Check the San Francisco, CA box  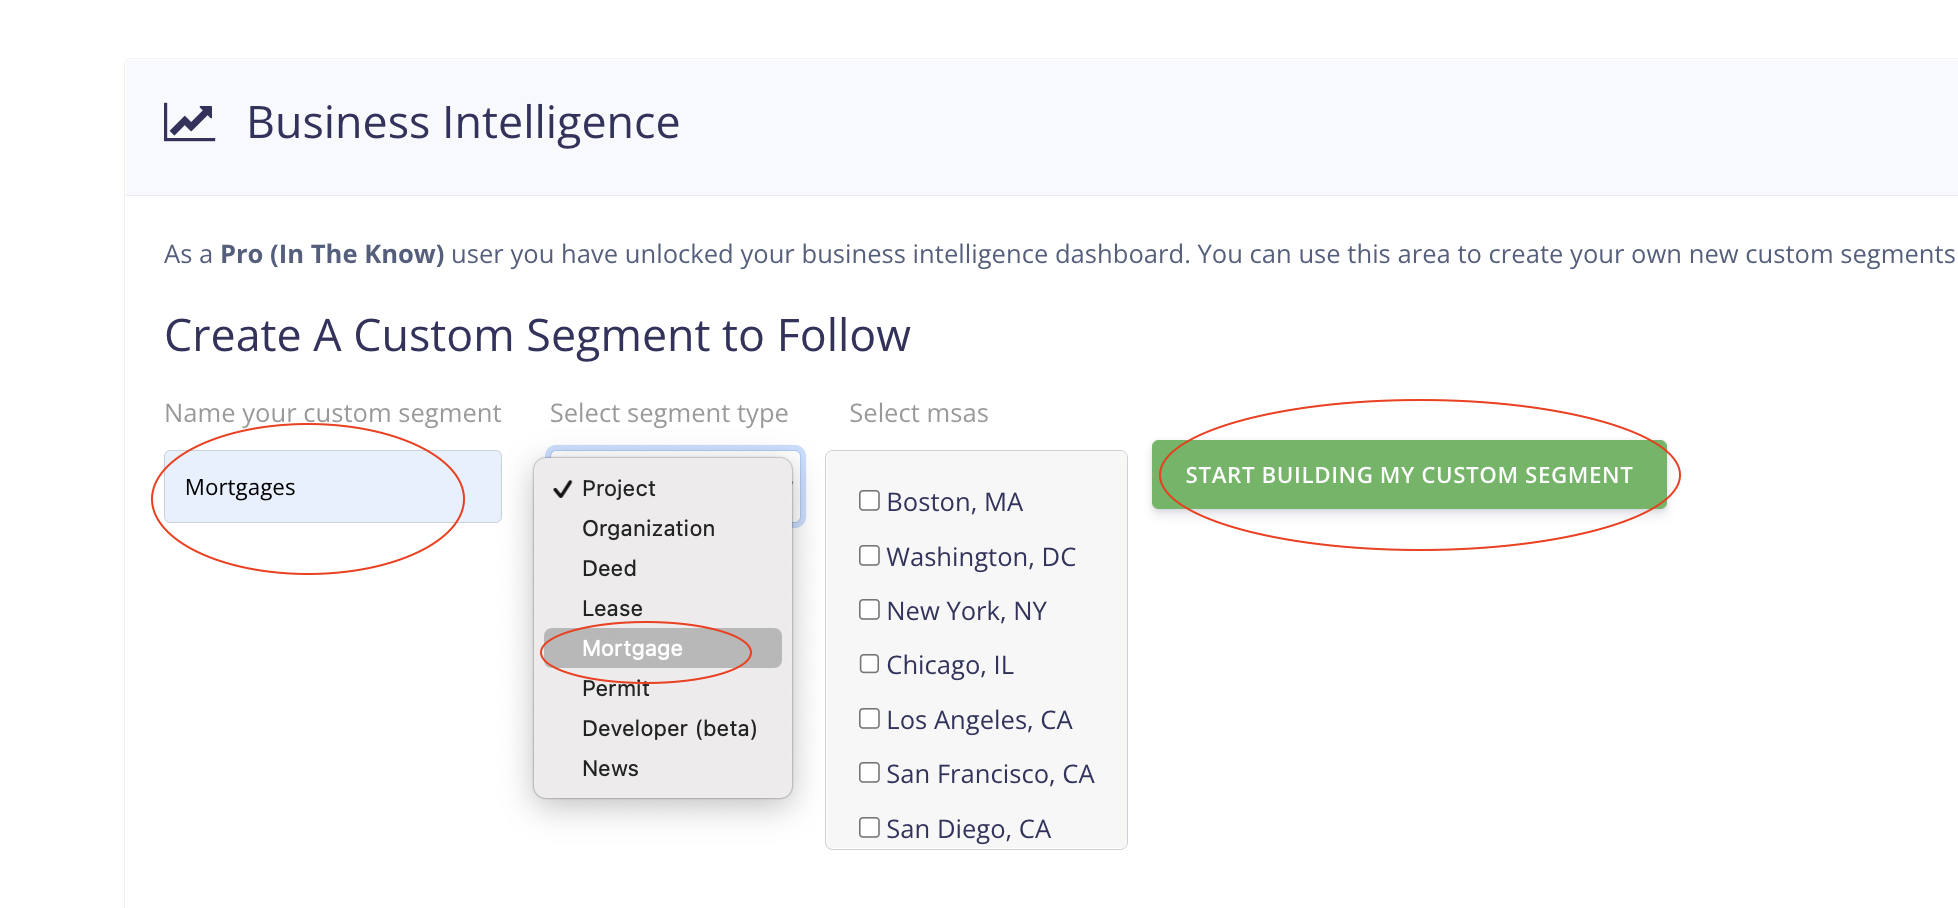click(x=869, y=773)
